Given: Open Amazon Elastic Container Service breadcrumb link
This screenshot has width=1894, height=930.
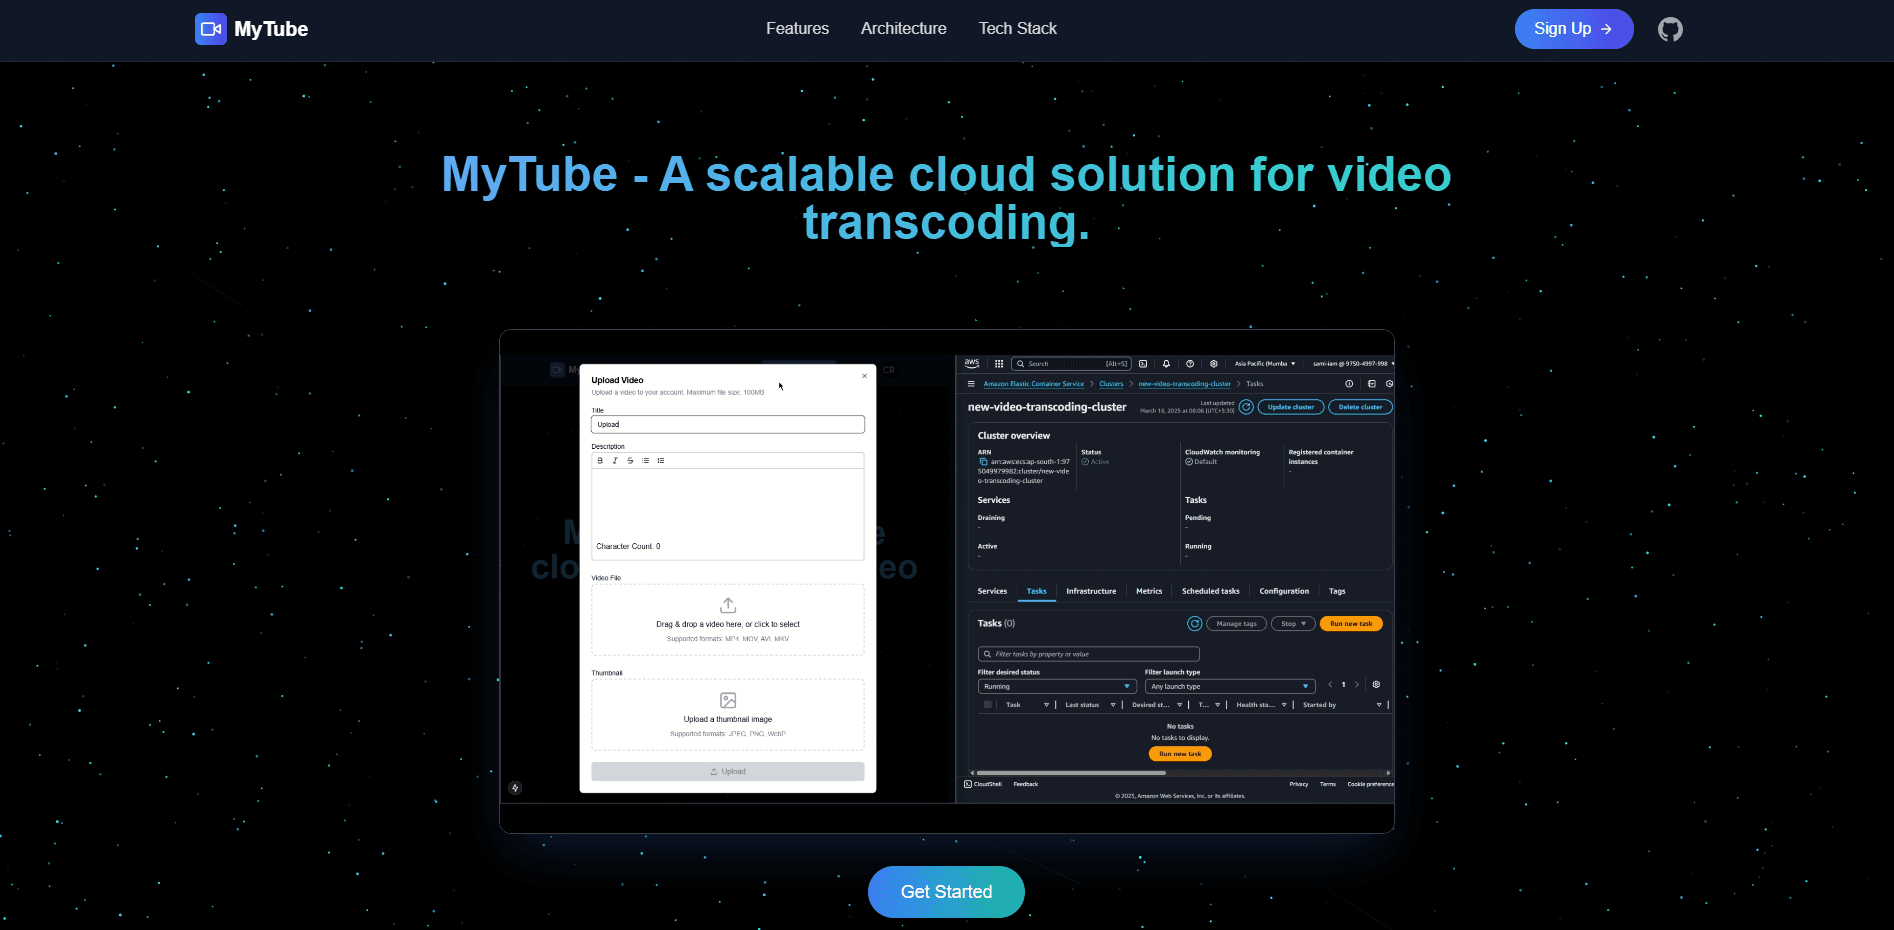Looking at the screenshot, I should (1033, 384).
